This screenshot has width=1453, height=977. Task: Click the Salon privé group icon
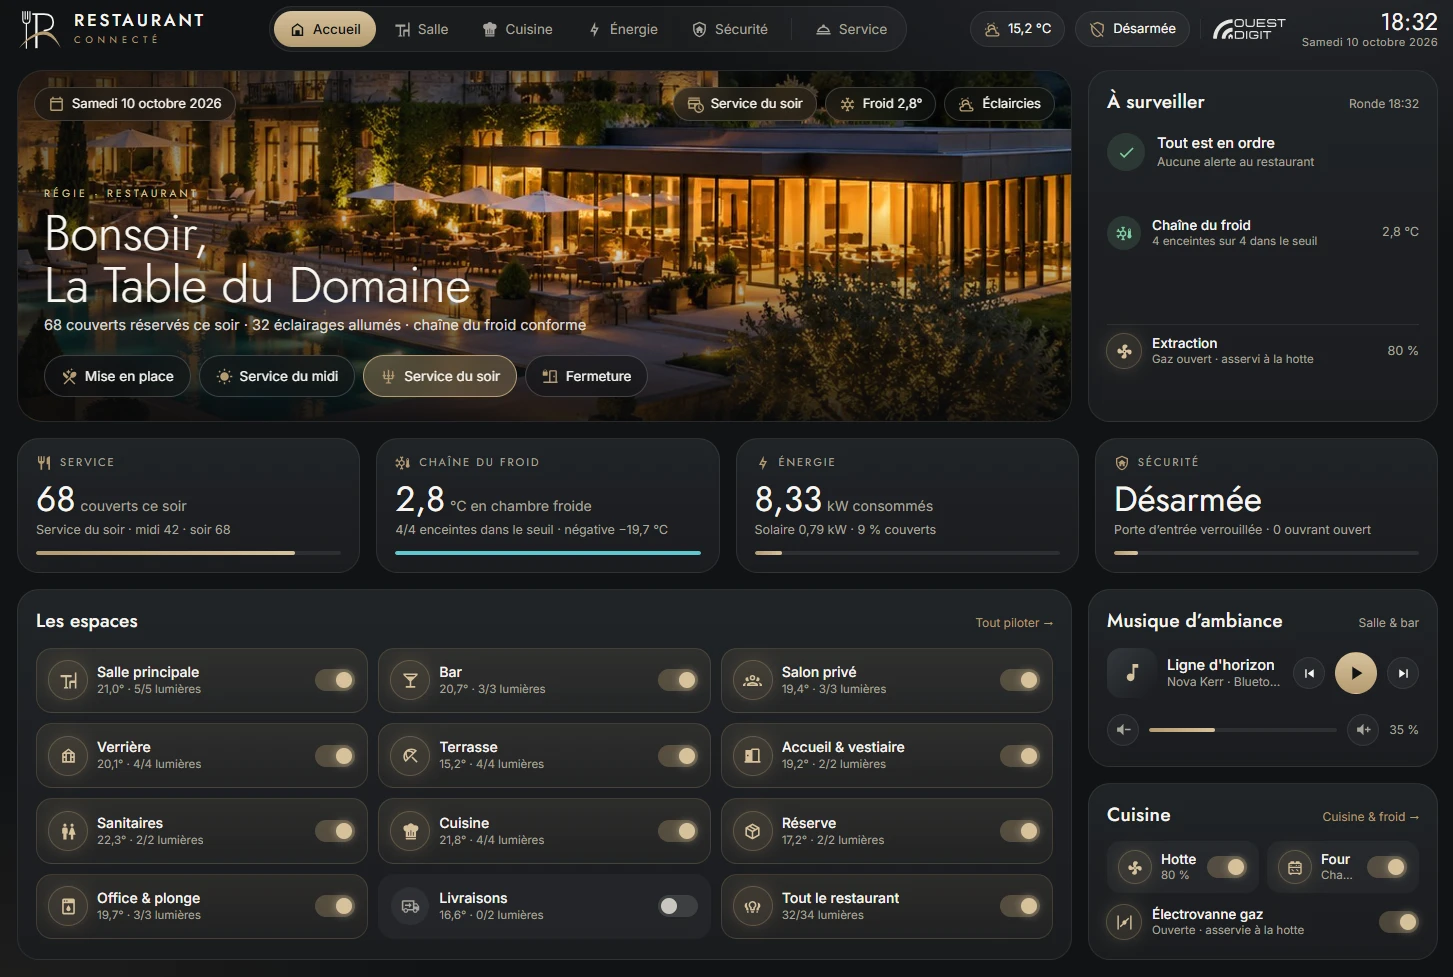click(753, 681)
